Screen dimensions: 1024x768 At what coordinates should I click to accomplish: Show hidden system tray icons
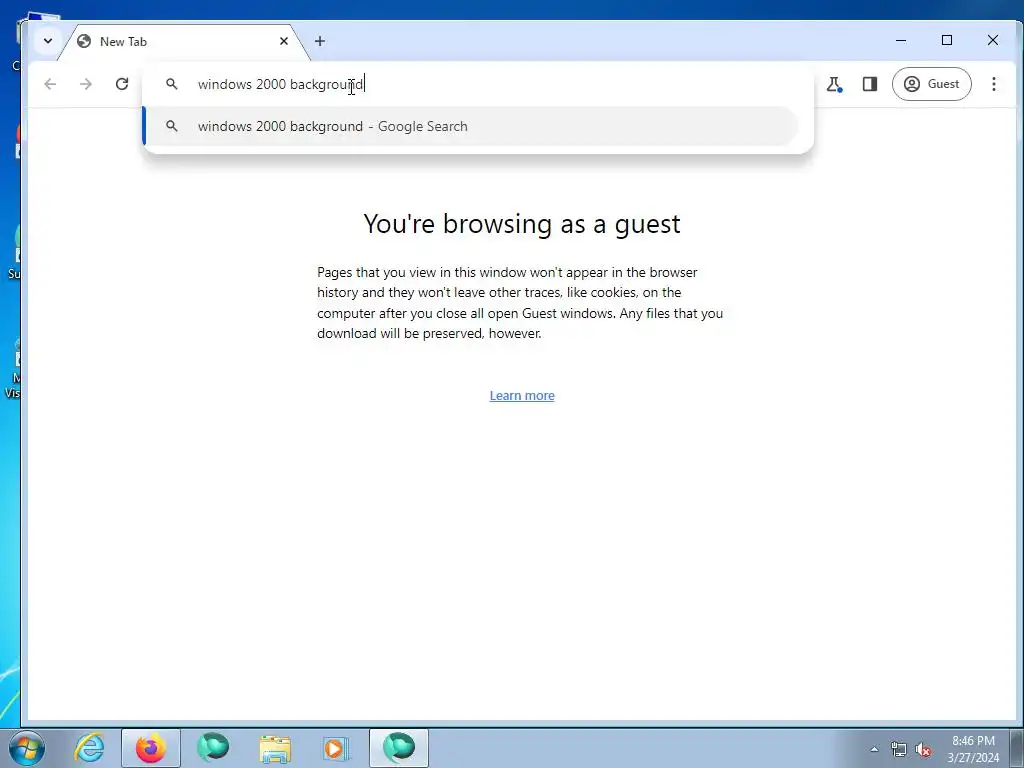click(874, 749)
